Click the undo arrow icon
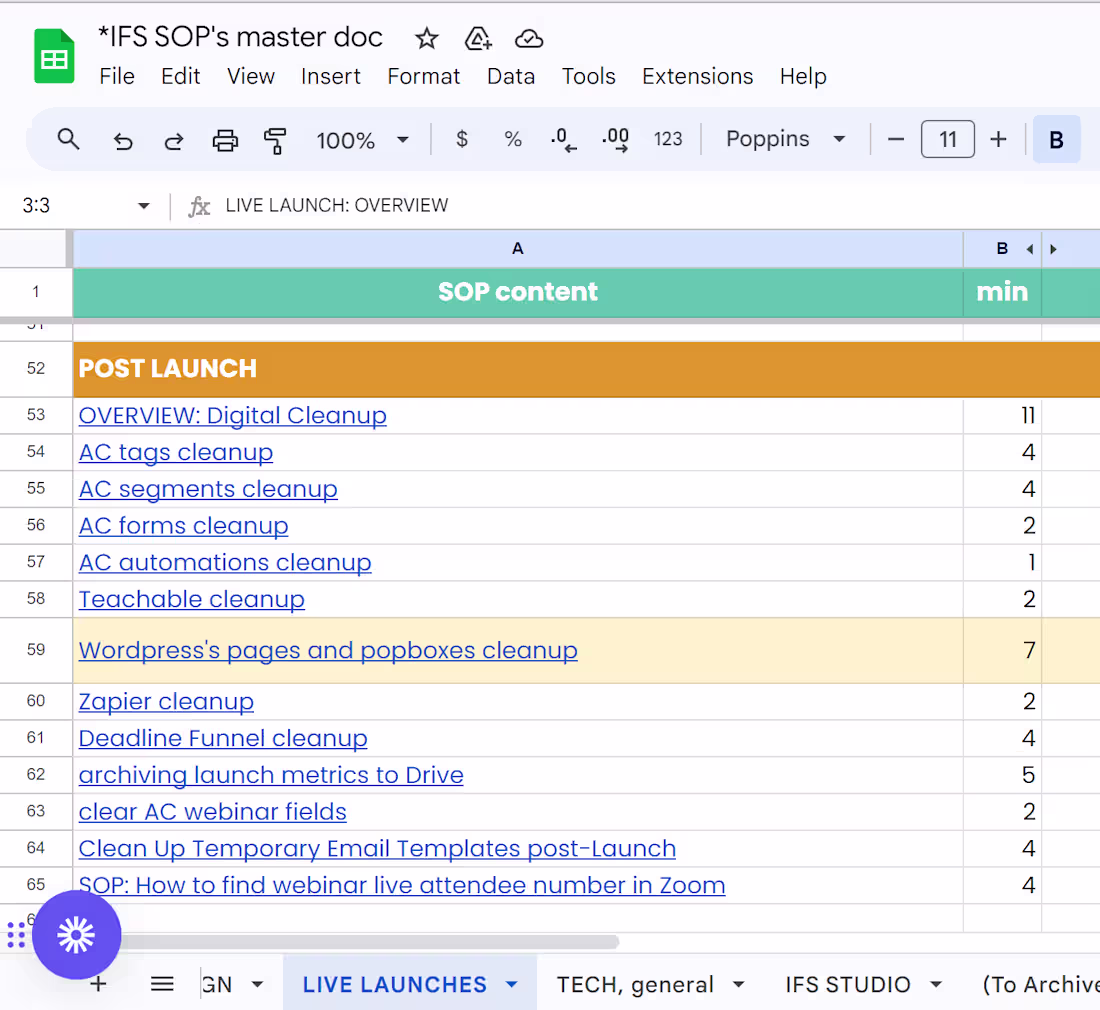1100x1010 pixels. point(123,141)
